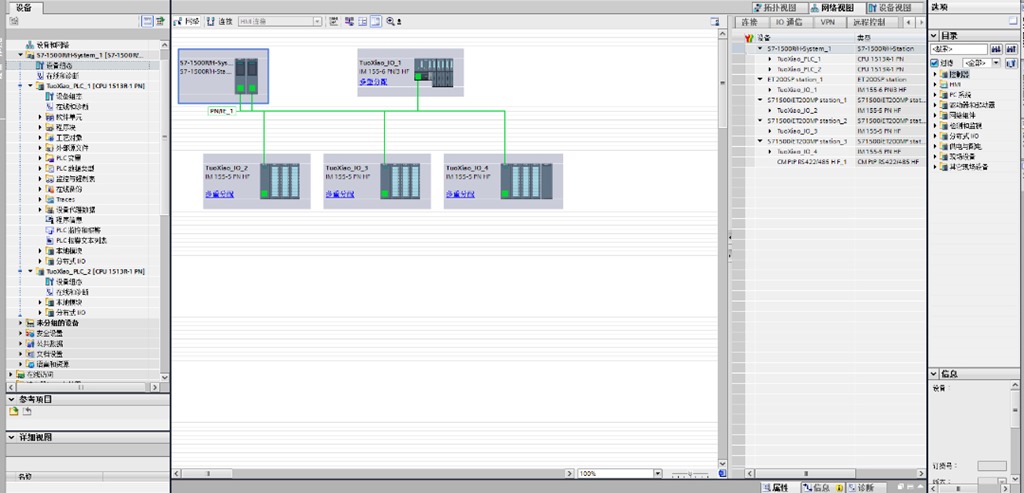Click the 多重分配 link under TuoXiao_IO_1
The height and width of the screenshot is (493, 1024).
pyautogui.click(x=373, y=82)
